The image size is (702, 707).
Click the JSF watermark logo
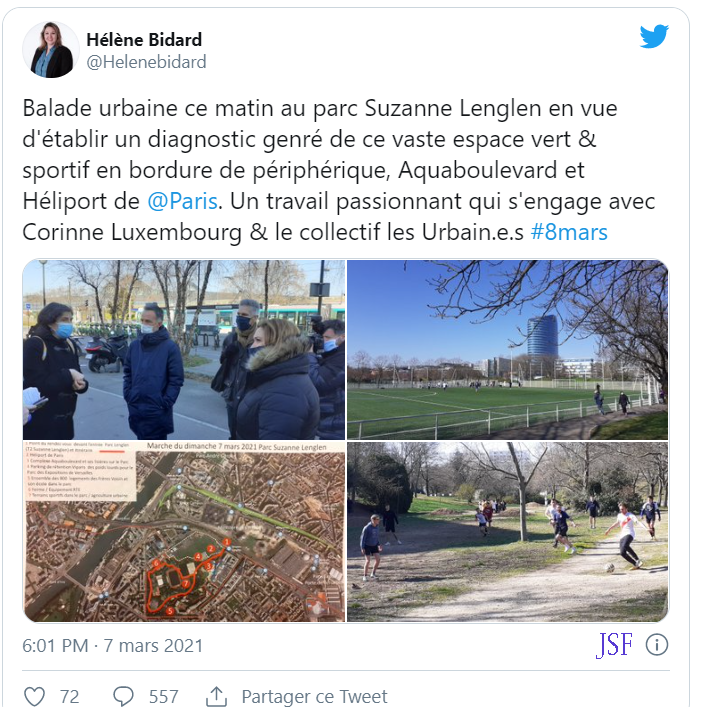pyautogui.click(x=614, y=645)
